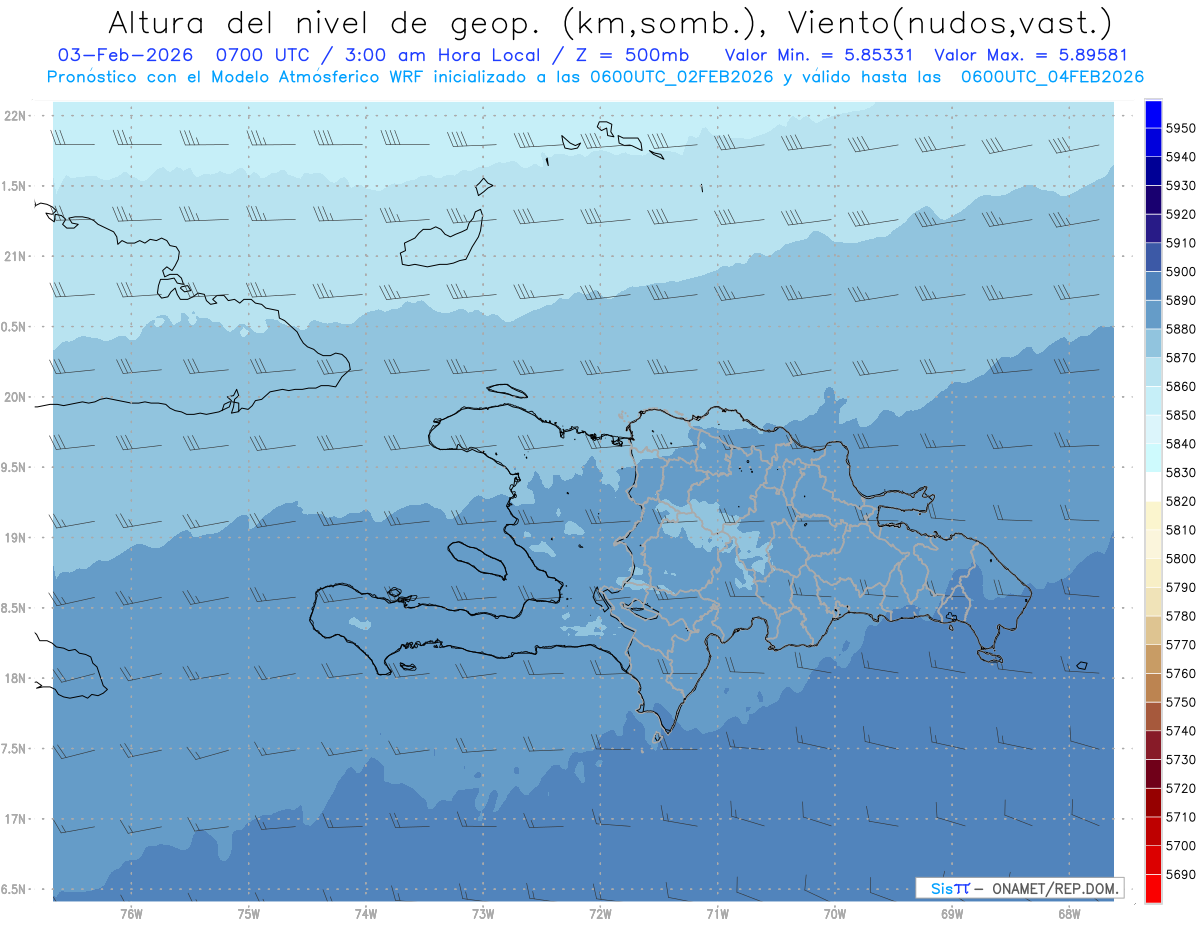Click the 76W longitude label
The image size is (1200, 927).
(x=131, y=913)
